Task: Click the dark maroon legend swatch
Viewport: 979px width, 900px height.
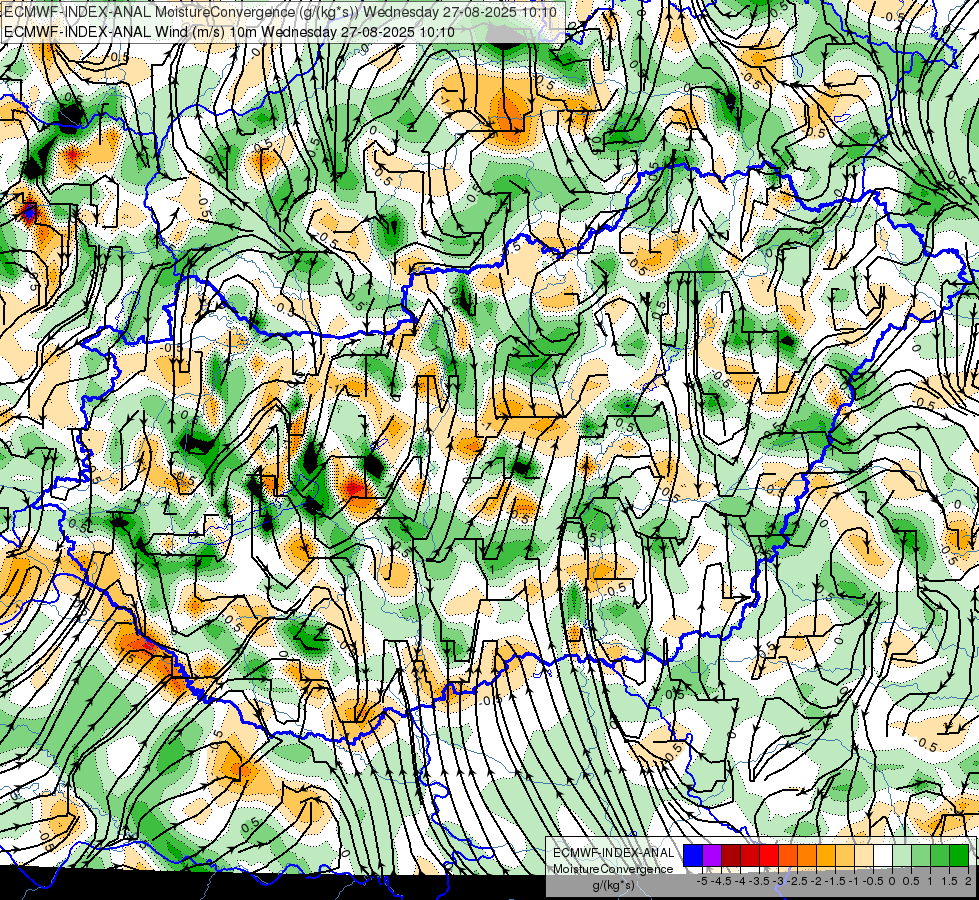Action: (x=731, y=856)
